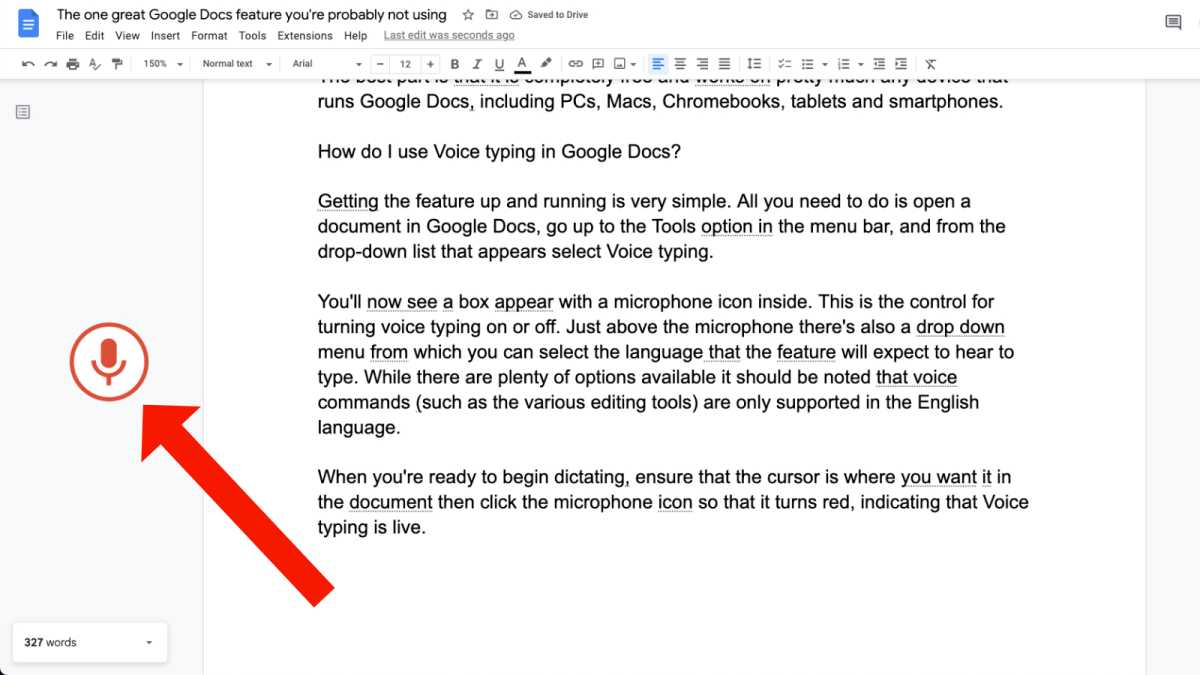Click the document title to rename it
The width and height of the screenshot is (1200, 675).
(251, 15)
